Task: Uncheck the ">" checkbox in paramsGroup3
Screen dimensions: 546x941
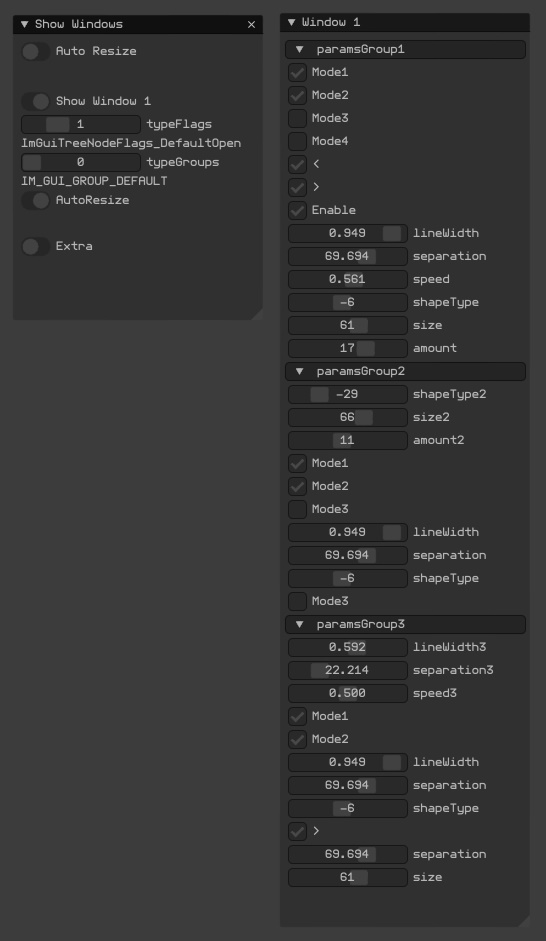Action: click(x=298, y=832)
